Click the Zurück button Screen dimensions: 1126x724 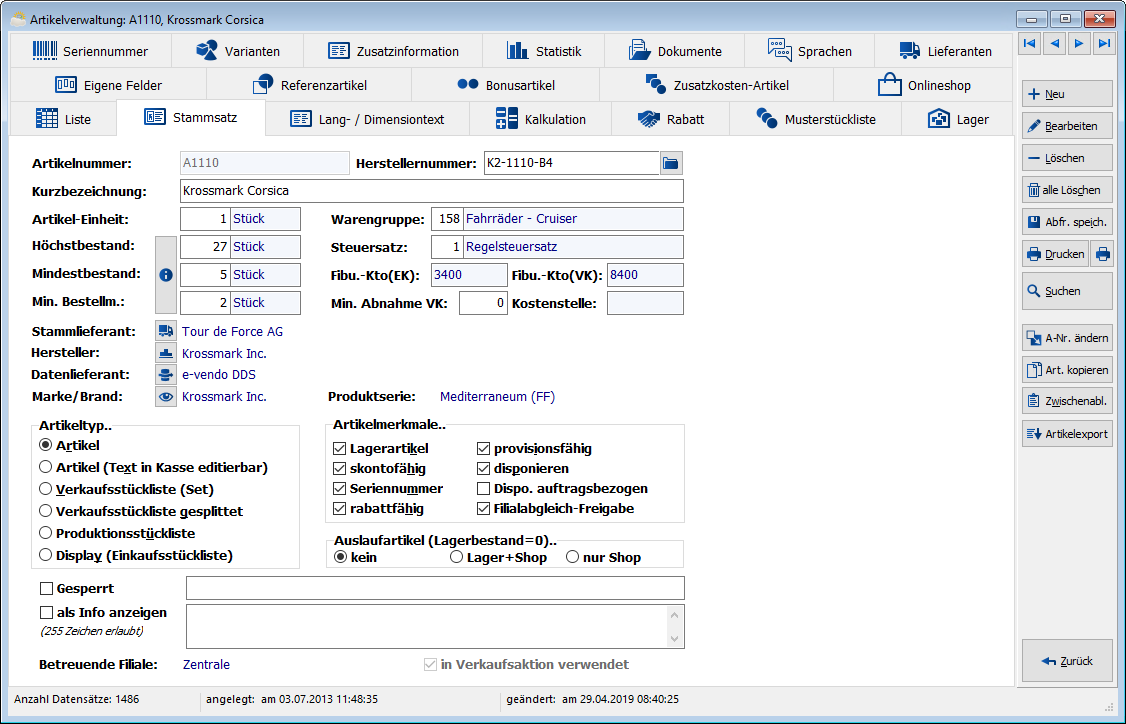1067,661
